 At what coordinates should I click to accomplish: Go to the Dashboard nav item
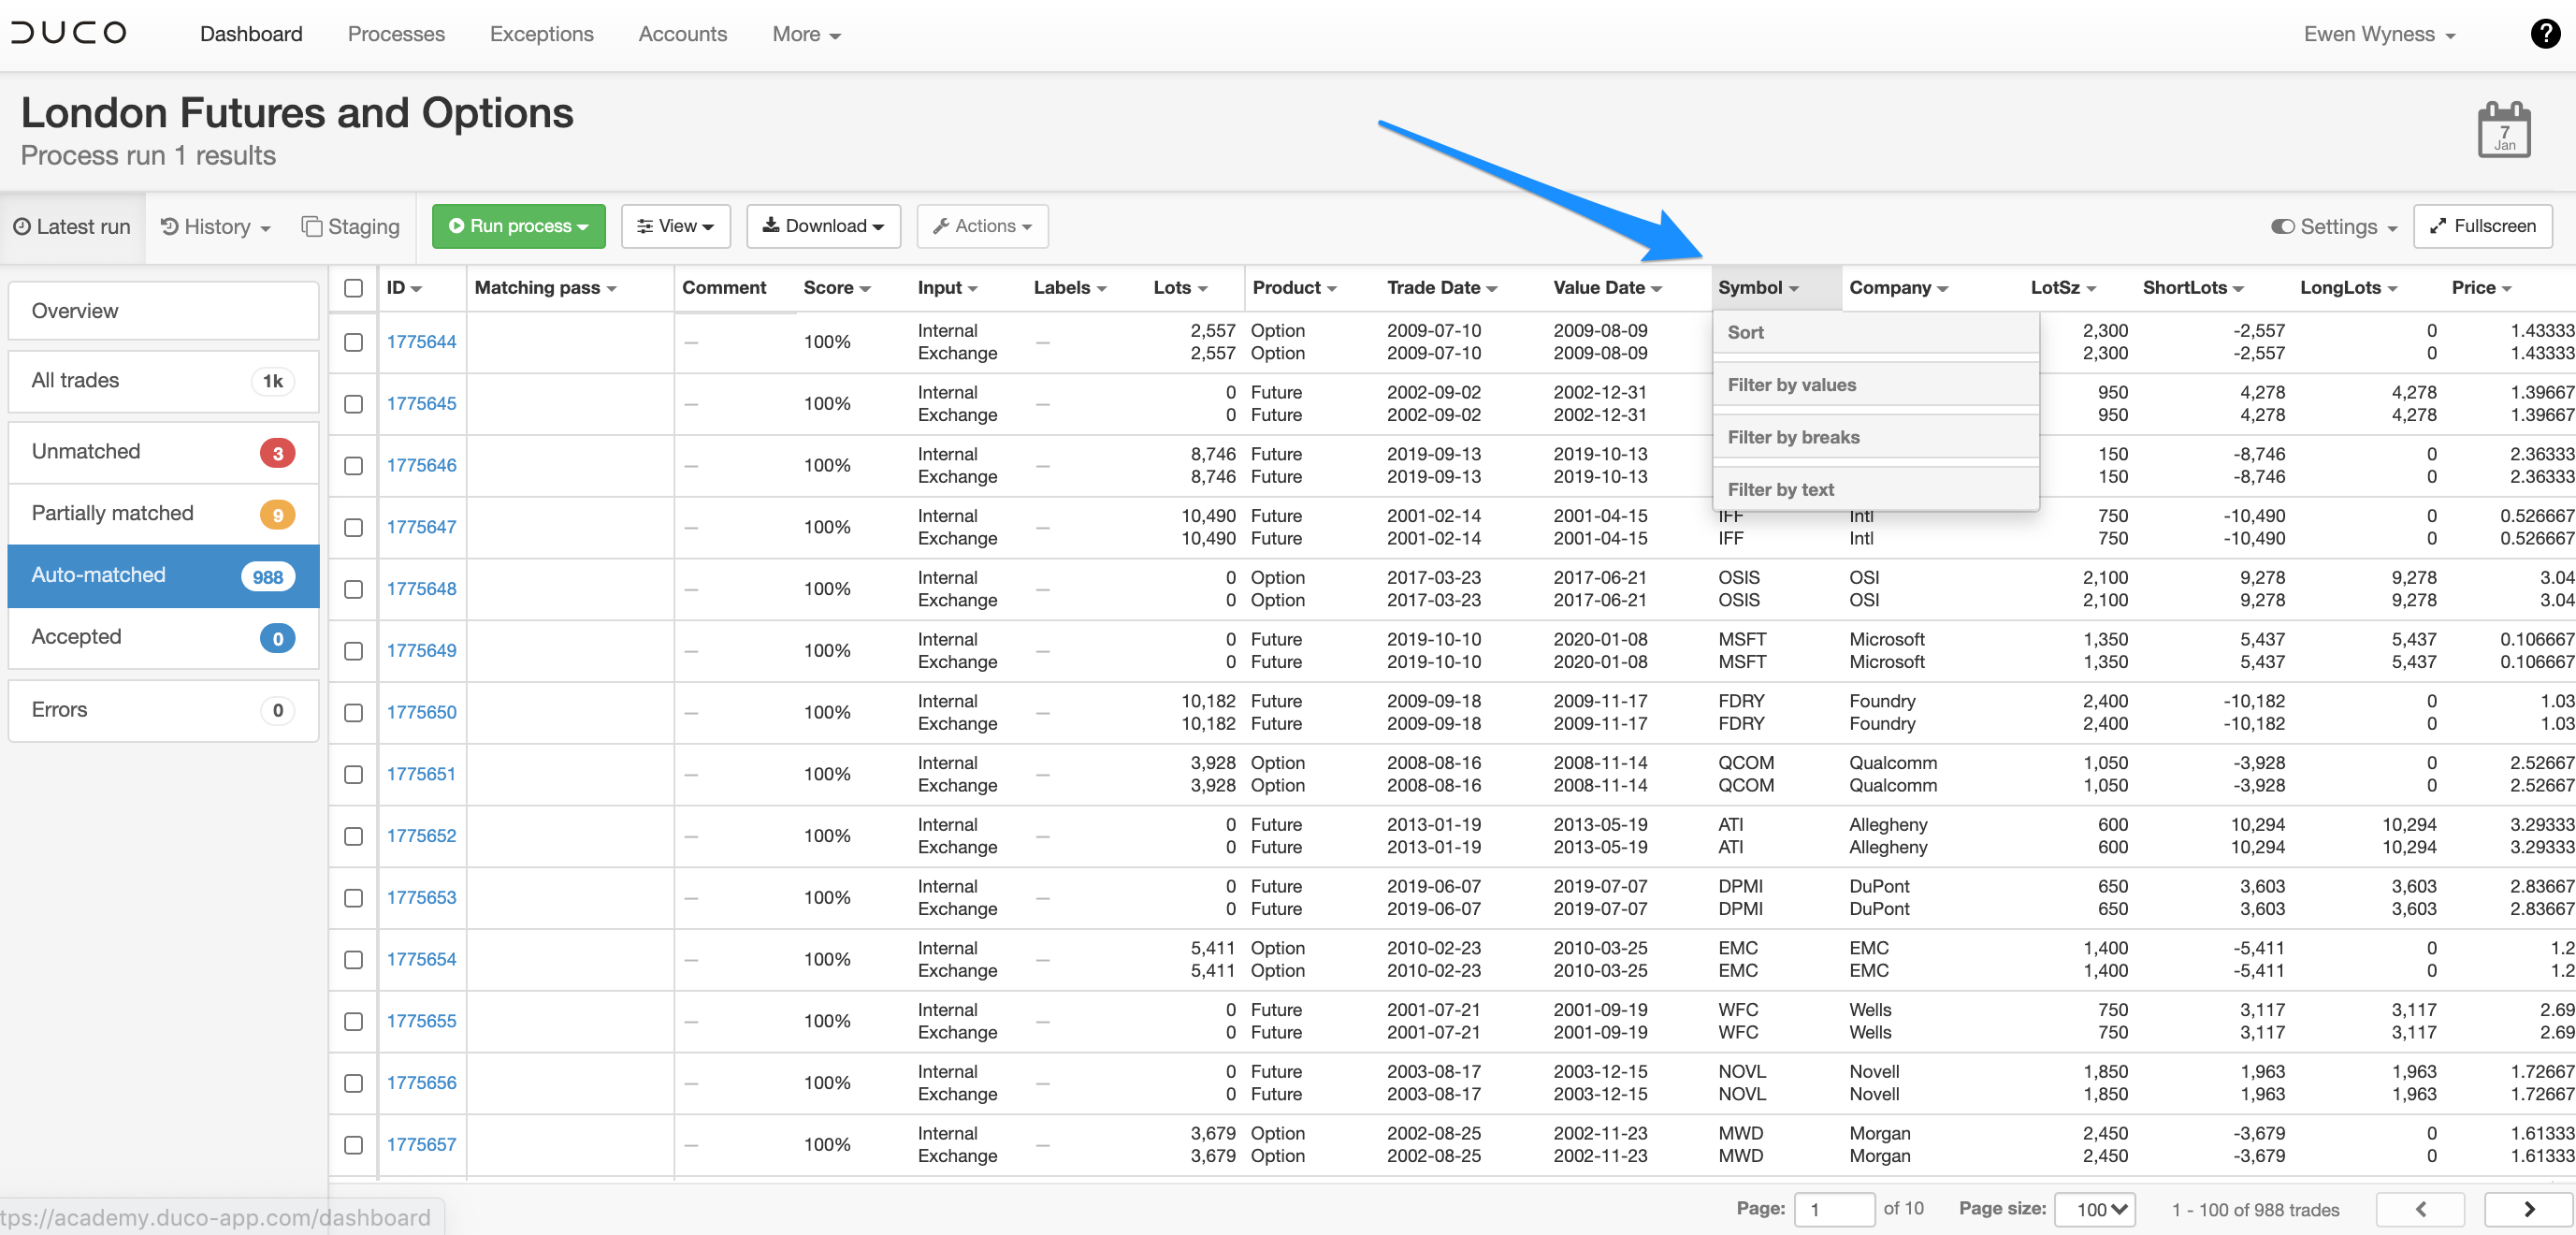point(251,34)
